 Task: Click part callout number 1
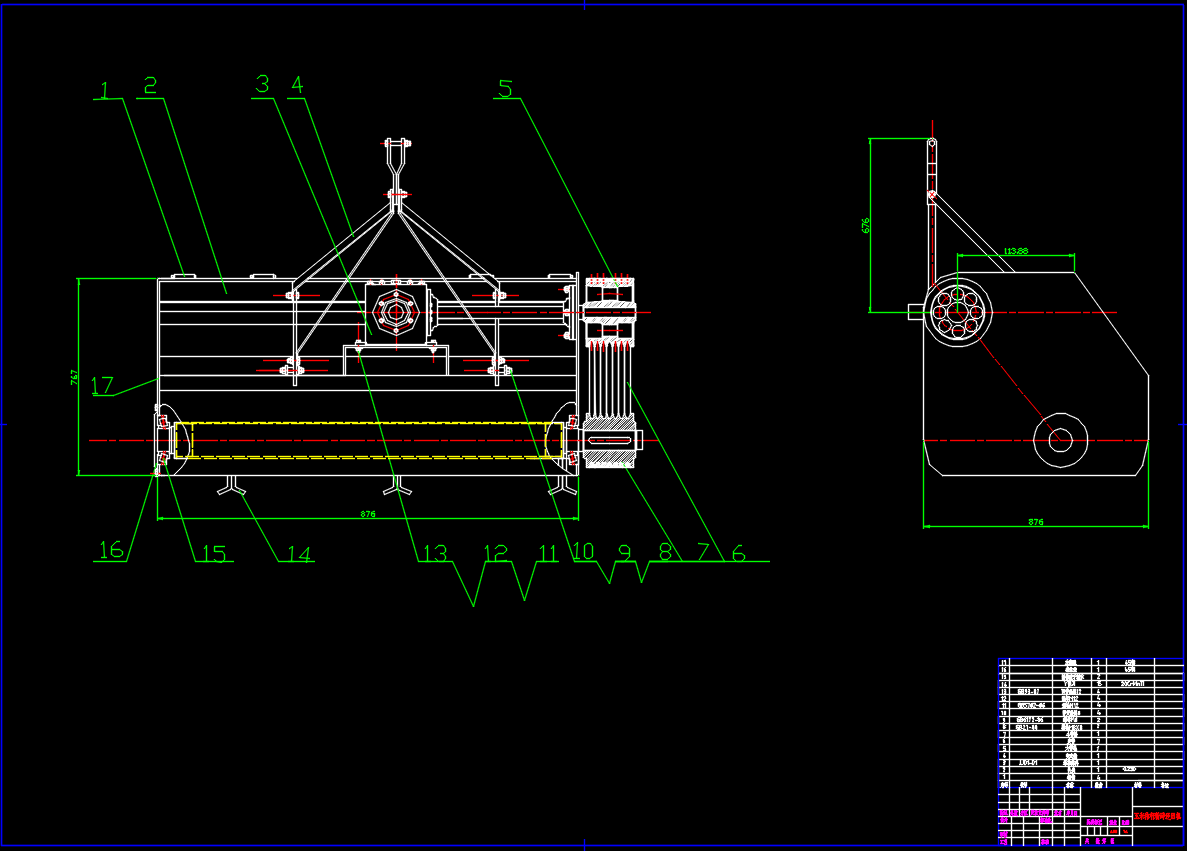click(103, 89)
